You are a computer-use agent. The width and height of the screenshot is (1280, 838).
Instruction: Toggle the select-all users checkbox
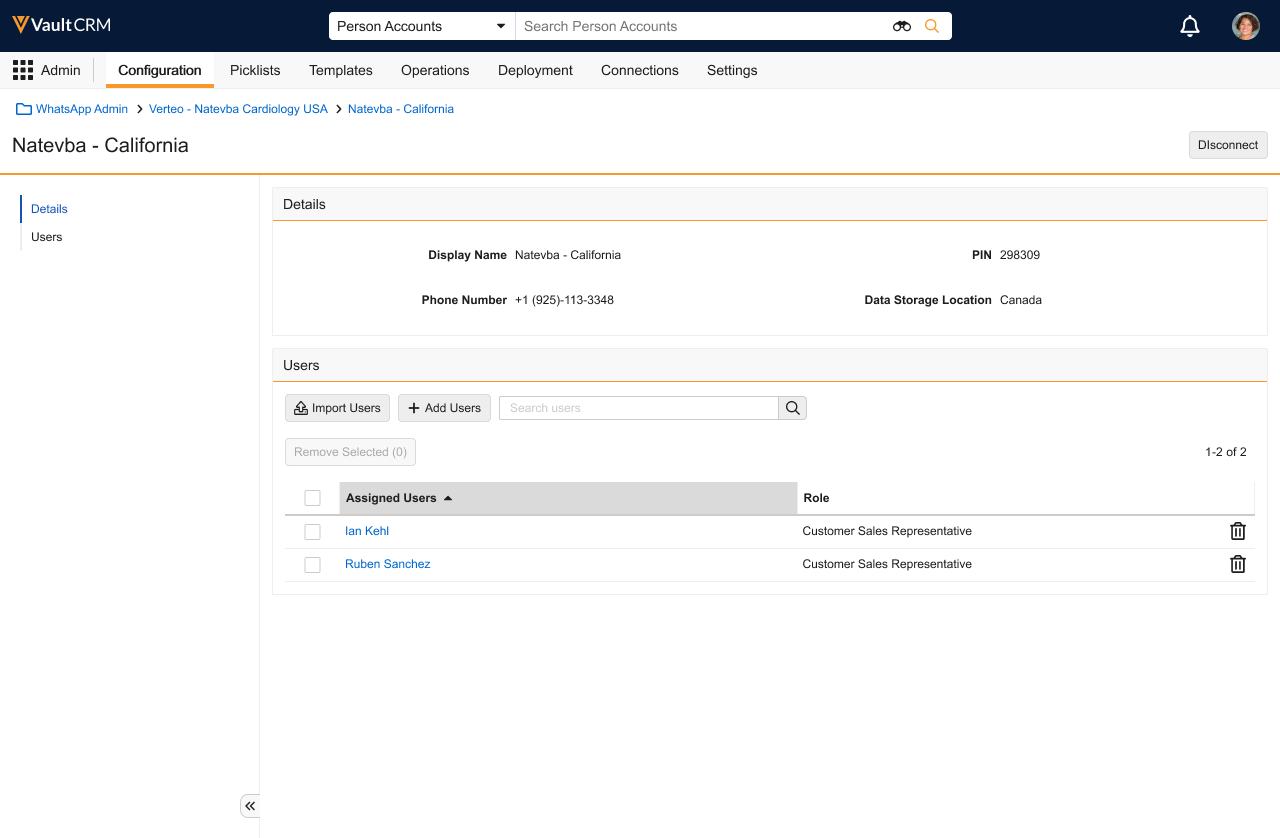(312, 498)
